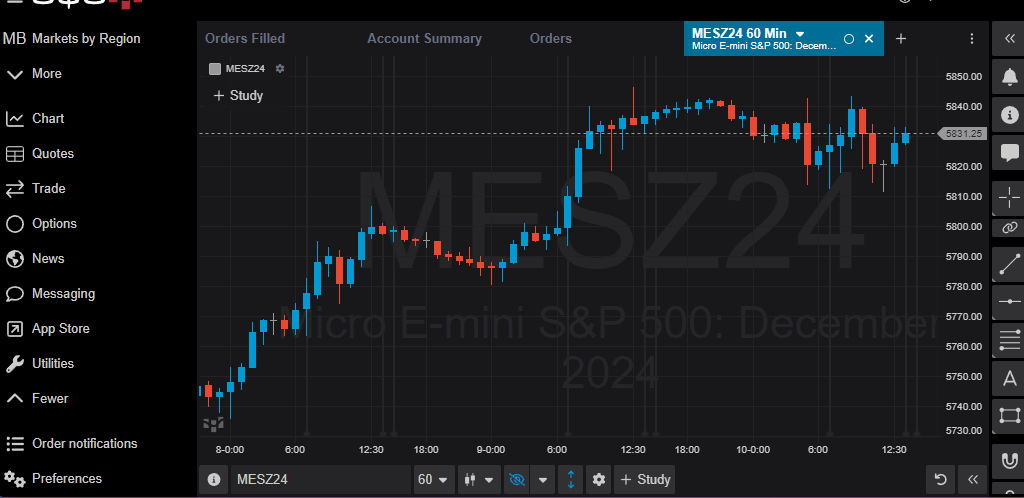
Task: Toggle the magnet snap tool
Action: [x=1009, y=460]
